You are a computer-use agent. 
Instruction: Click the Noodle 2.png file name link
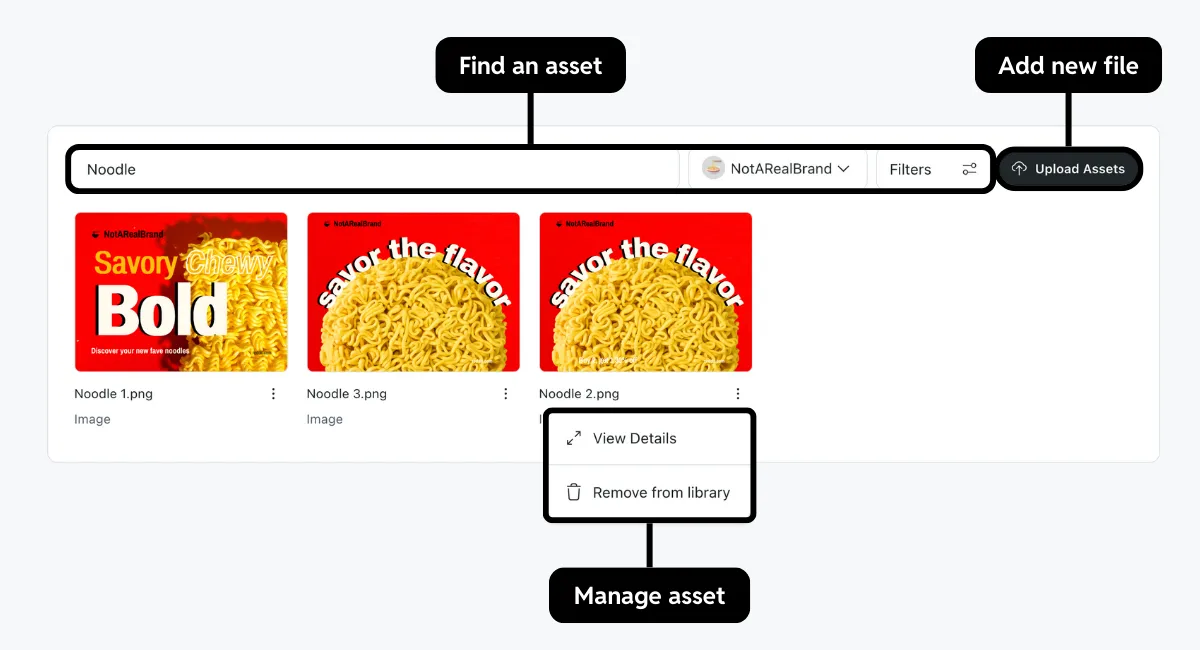click(579, 393)
